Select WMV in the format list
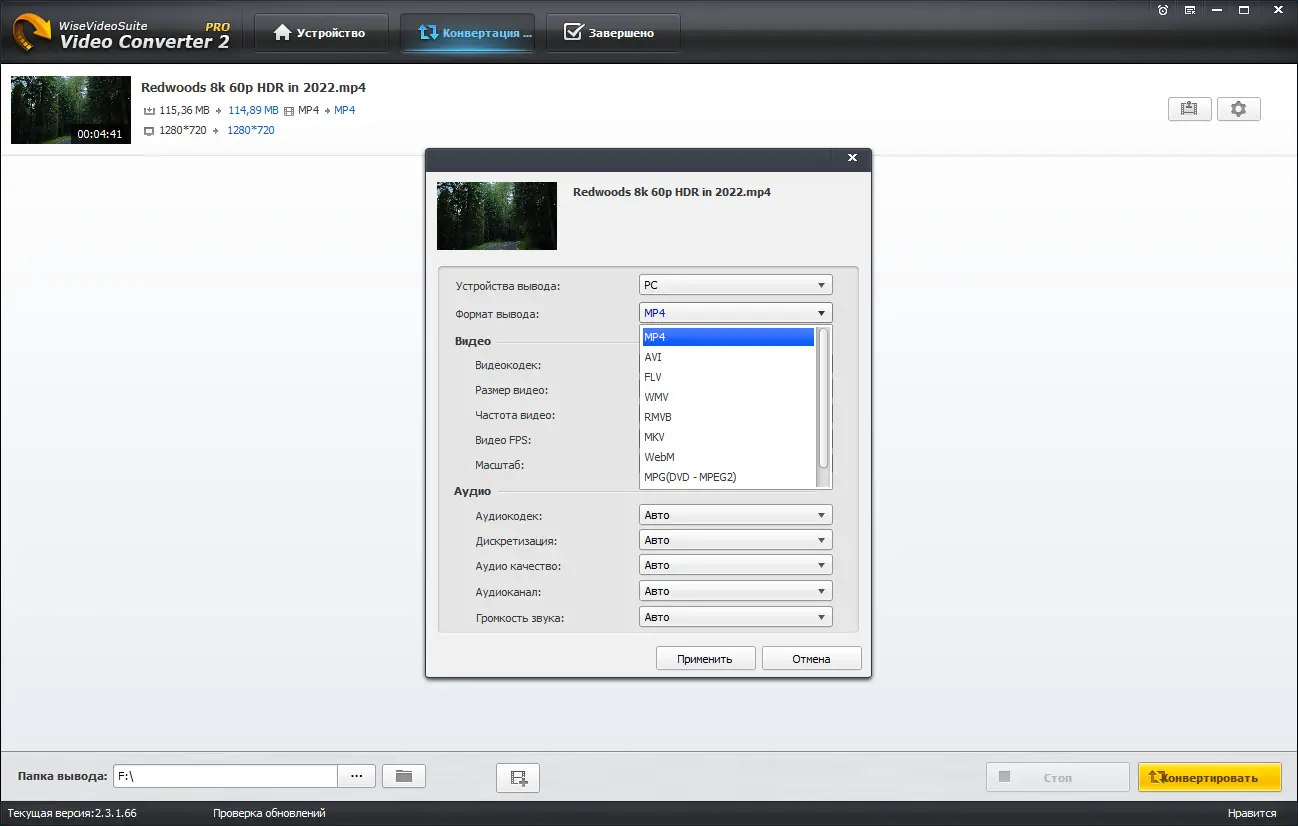 coord(728,397)
